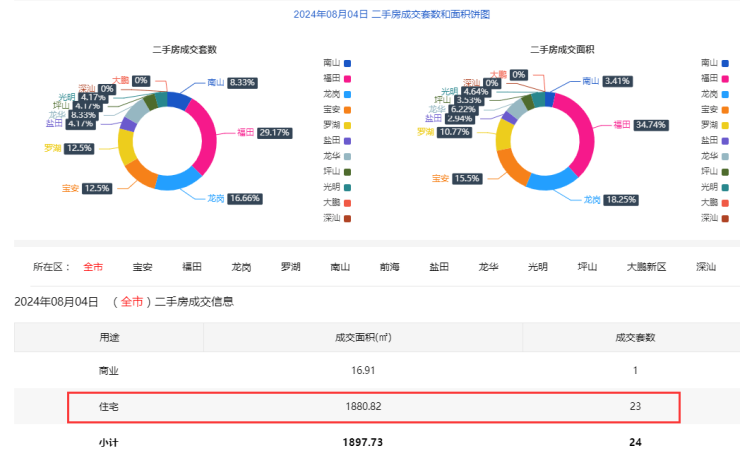Hide 大鹏 series in 成交套数 legend
The image size is (740, 458).
(340, 202)
